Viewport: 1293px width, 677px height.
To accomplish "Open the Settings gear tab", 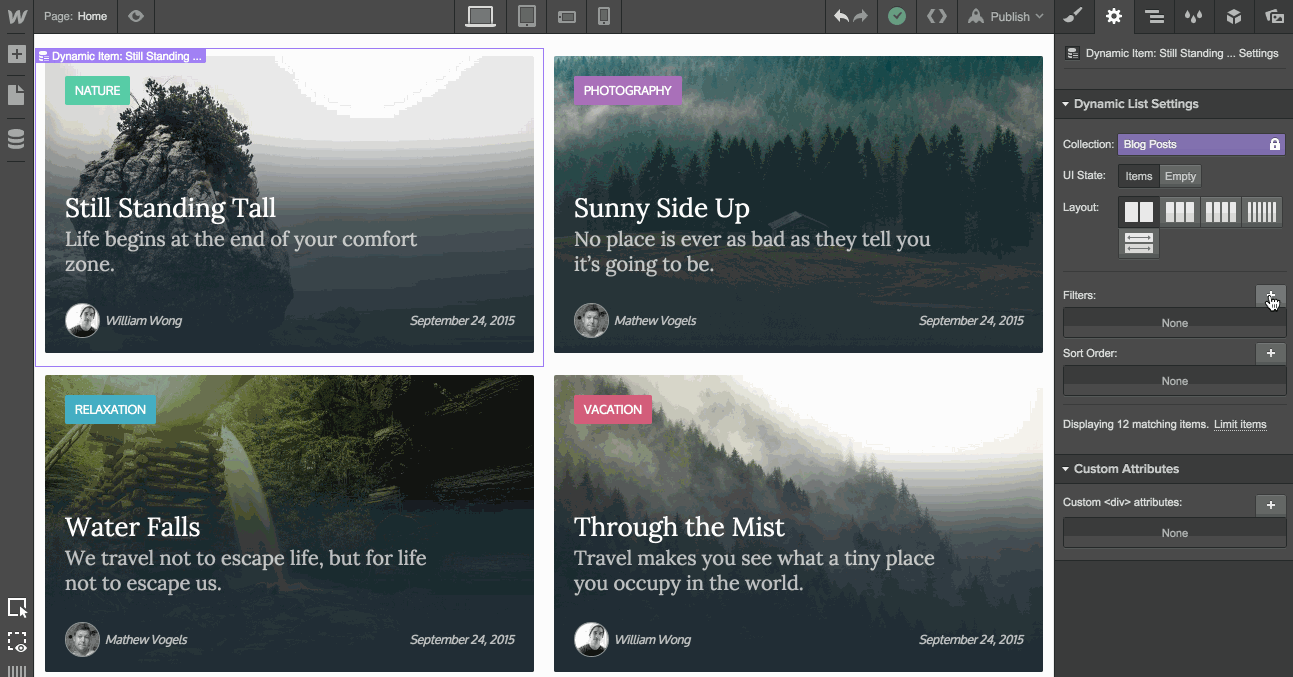I will point(1113,16).
